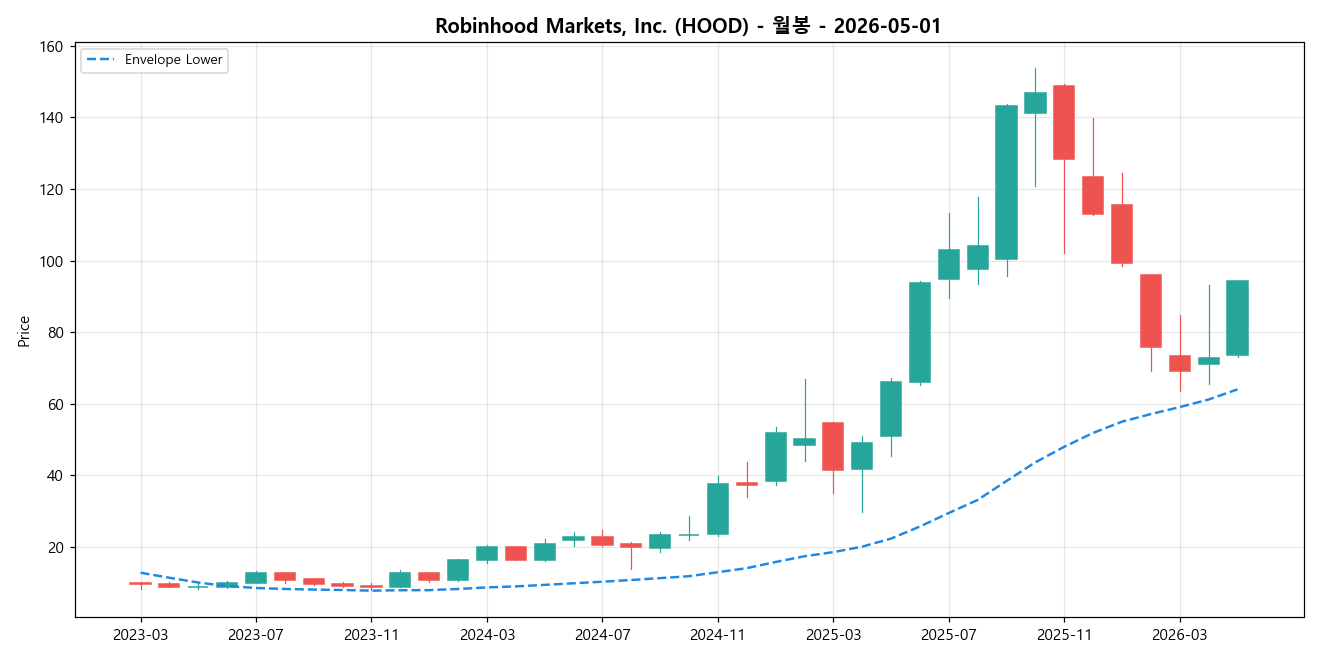Click the Envelope Lower legend label
Image resolution: width=1320 pixels, height=660 pixels.
tap(173, 60)
